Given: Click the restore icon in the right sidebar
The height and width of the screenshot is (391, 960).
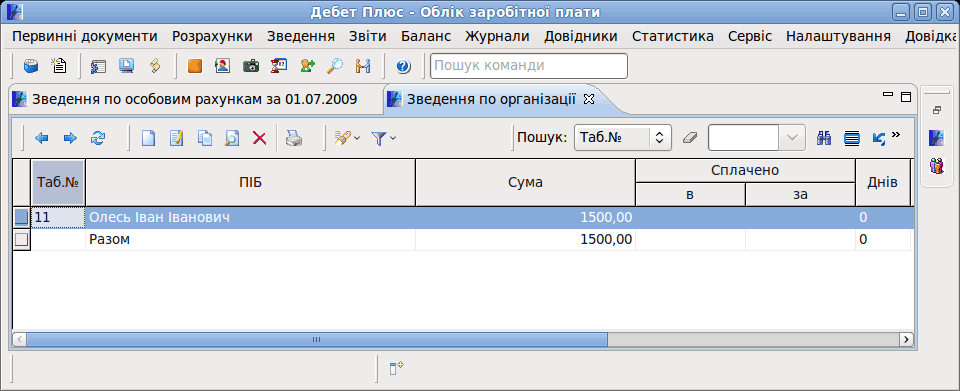Looking at the screenshot, I should [936, 111].
